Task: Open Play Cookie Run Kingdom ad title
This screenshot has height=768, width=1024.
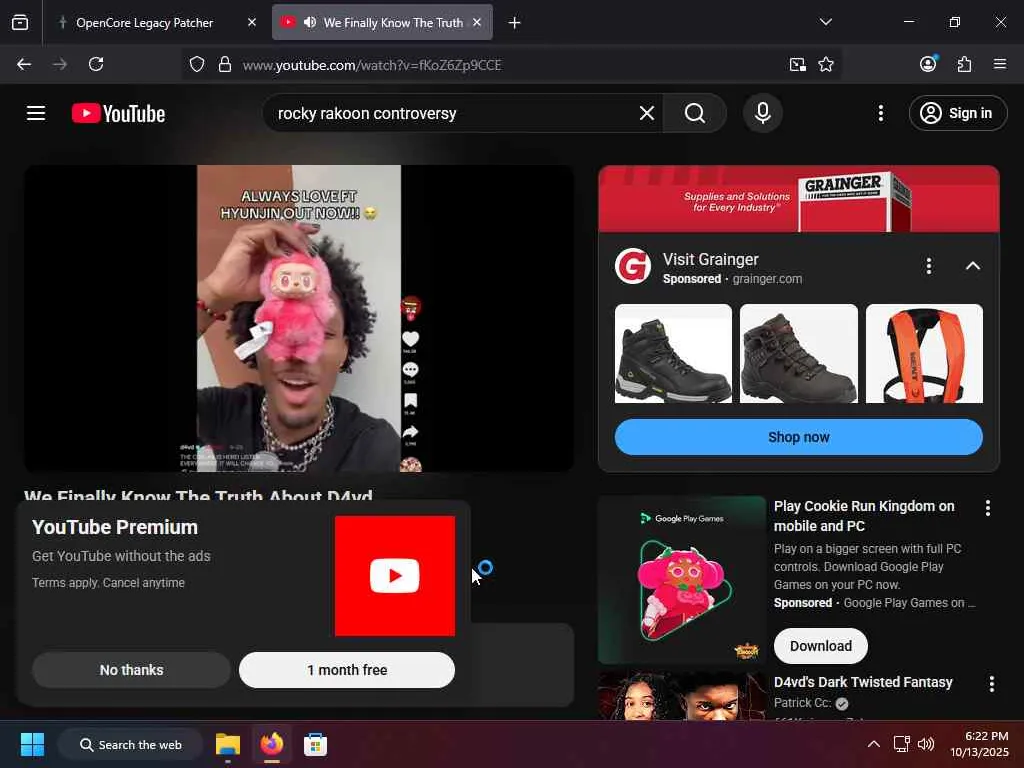Action: (864, 516)
